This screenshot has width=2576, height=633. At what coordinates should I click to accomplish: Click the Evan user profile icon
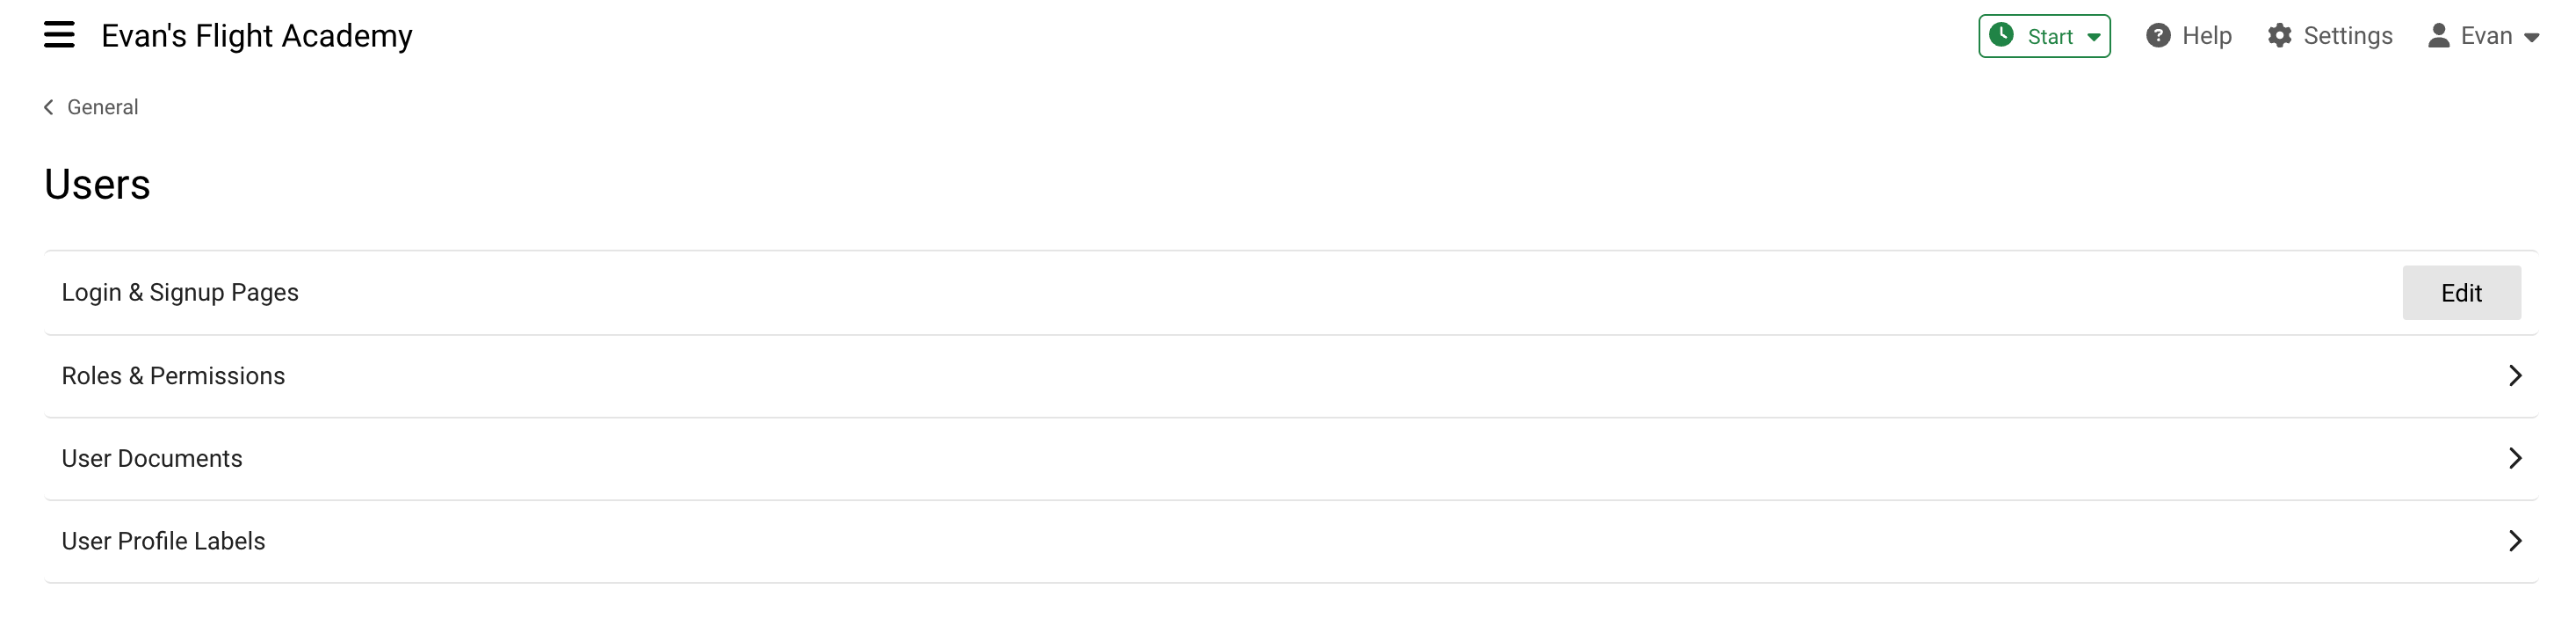(2439, 36)
